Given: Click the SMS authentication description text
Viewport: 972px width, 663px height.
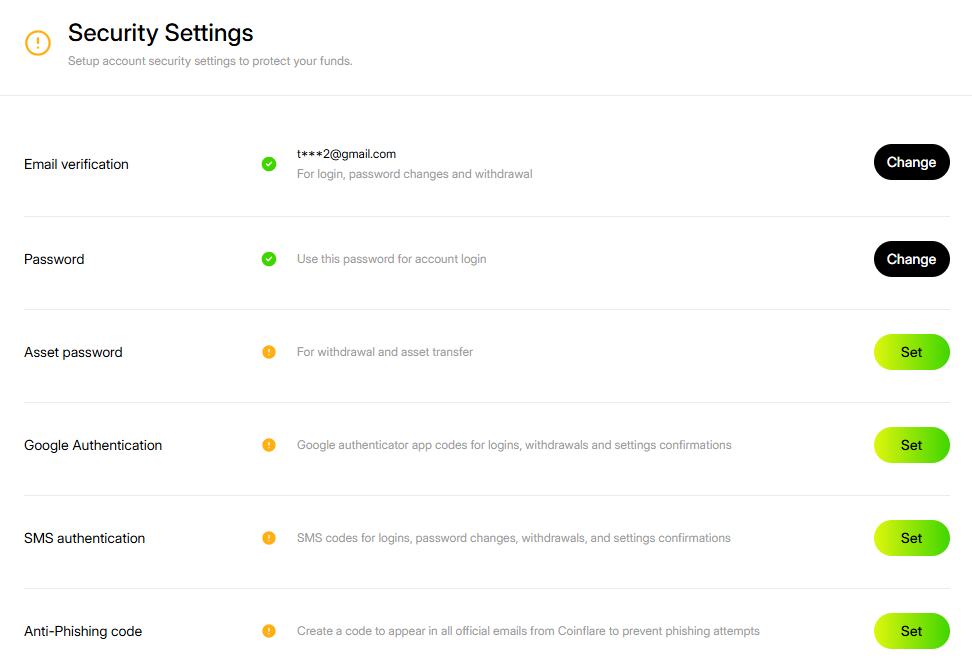Looking at the screenshot, I should [513, 538].
